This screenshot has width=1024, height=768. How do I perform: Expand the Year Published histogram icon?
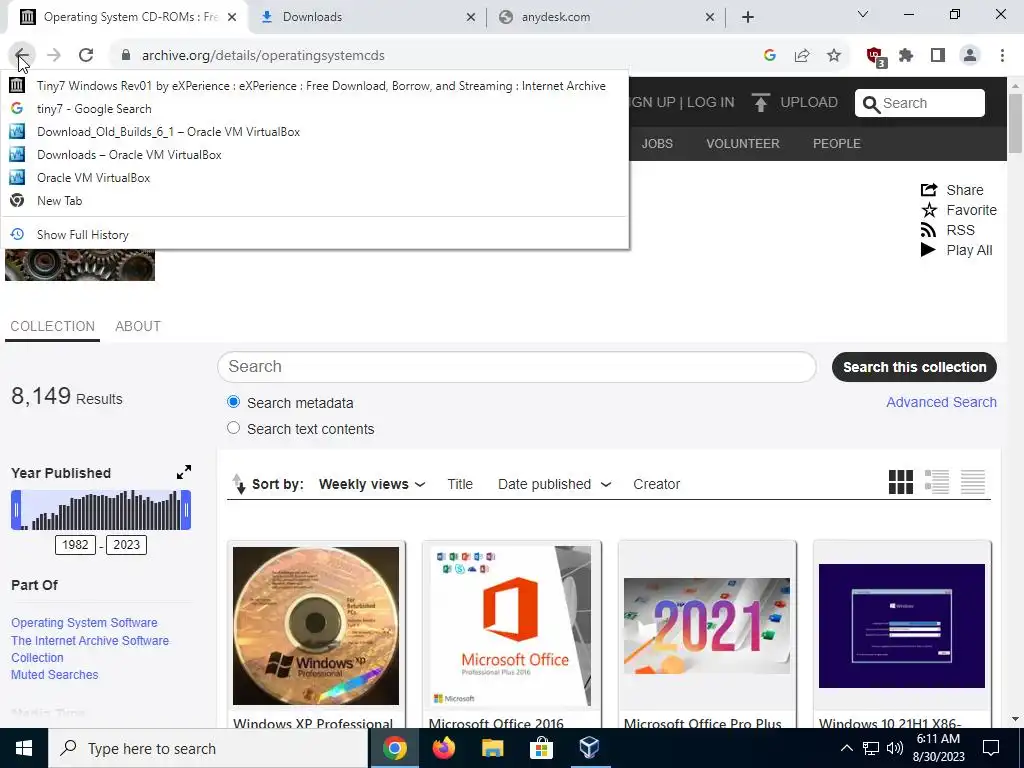[x=184, y=472]
